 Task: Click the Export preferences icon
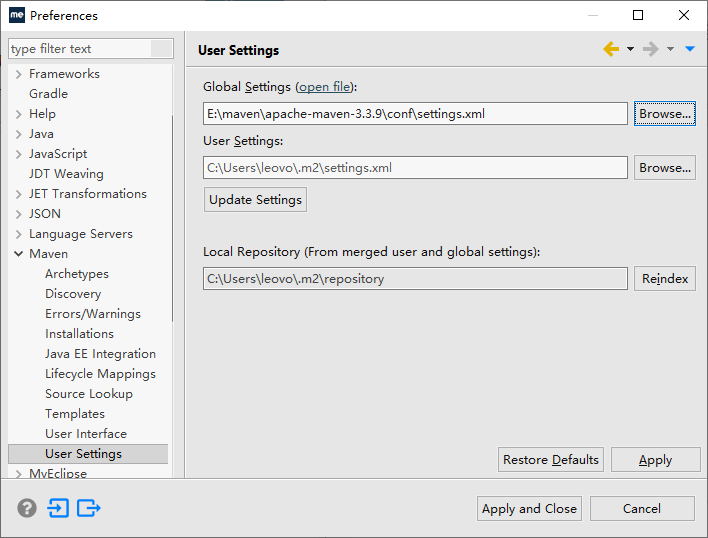pos(89,508)
